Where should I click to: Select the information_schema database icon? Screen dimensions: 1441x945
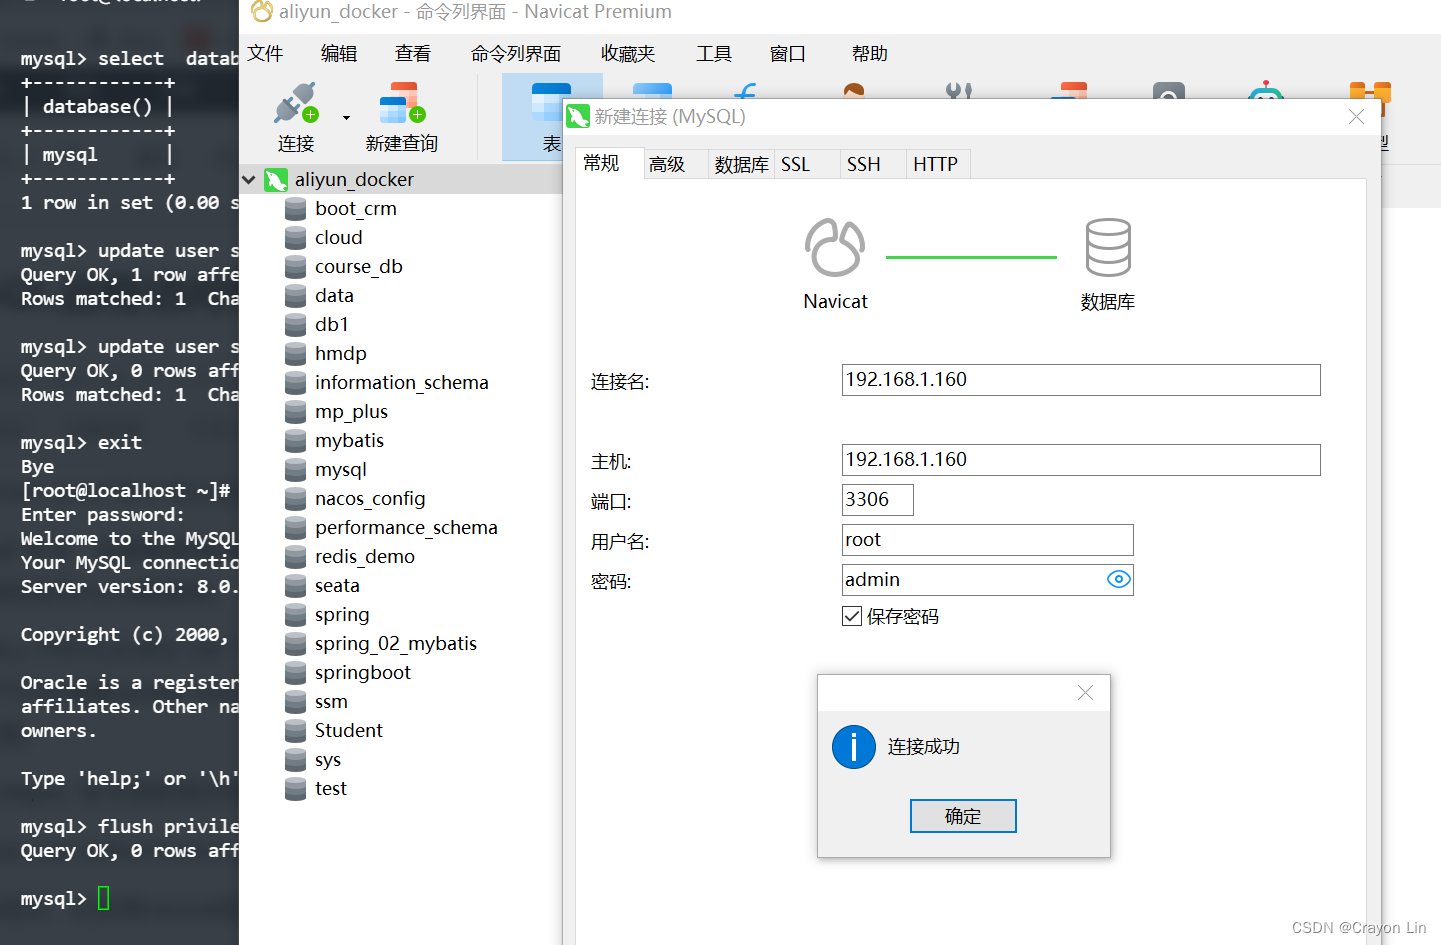coord(295,383)
